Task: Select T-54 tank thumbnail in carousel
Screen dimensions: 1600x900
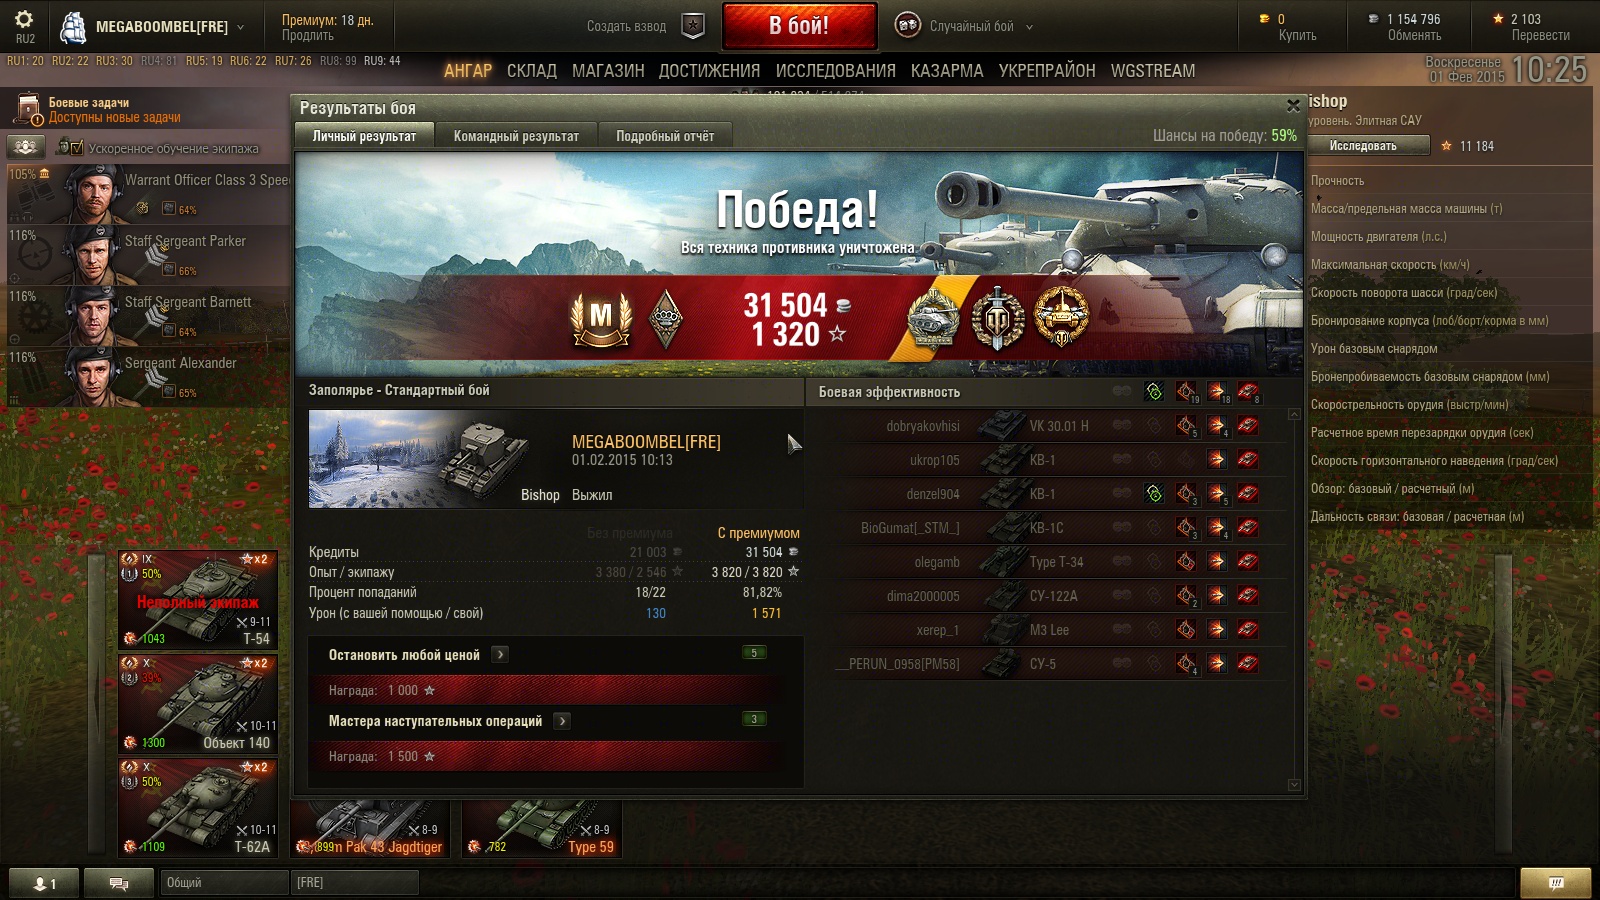Action: (199, 599)
